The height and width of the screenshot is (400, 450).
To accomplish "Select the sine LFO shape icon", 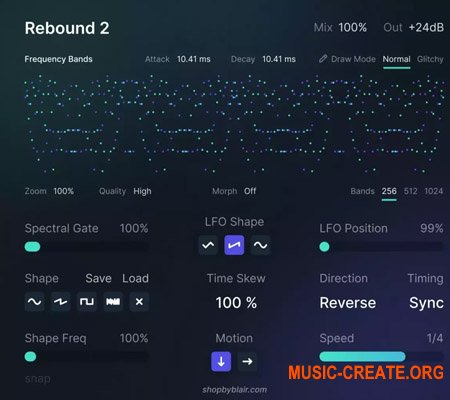I will tap(260, 245).
